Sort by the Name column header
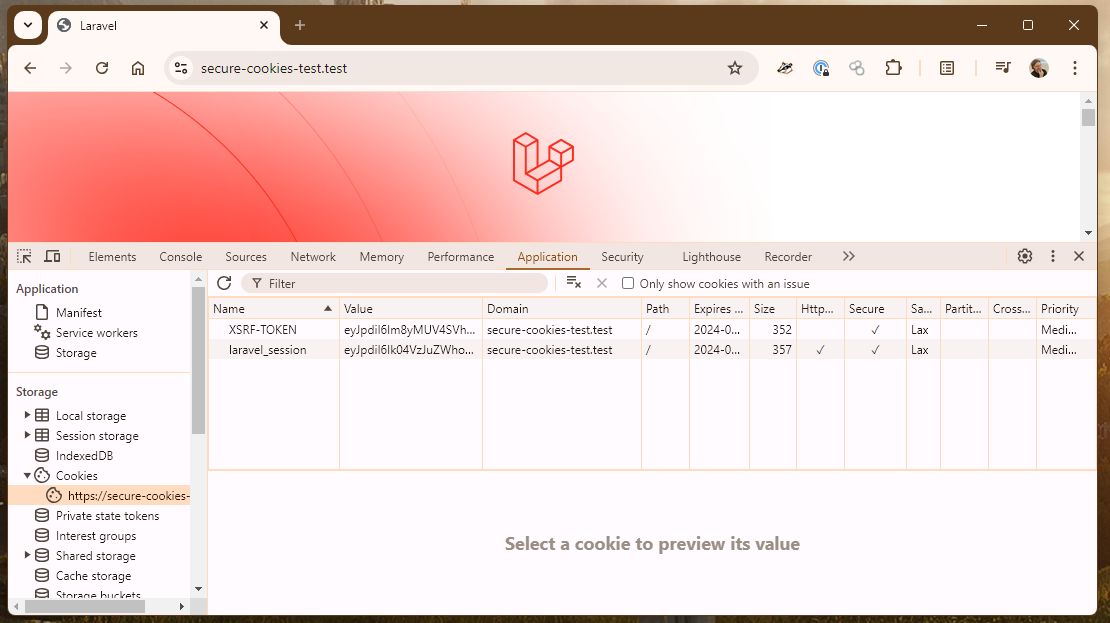 pos(273,309)
